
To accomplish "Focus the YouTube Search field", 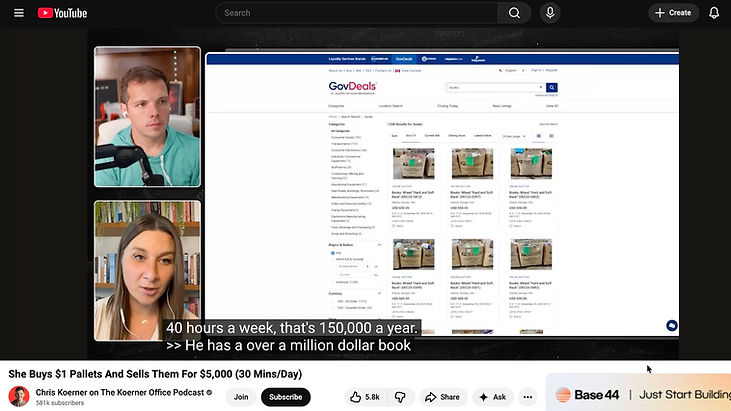I will click(x=357, y=13).
